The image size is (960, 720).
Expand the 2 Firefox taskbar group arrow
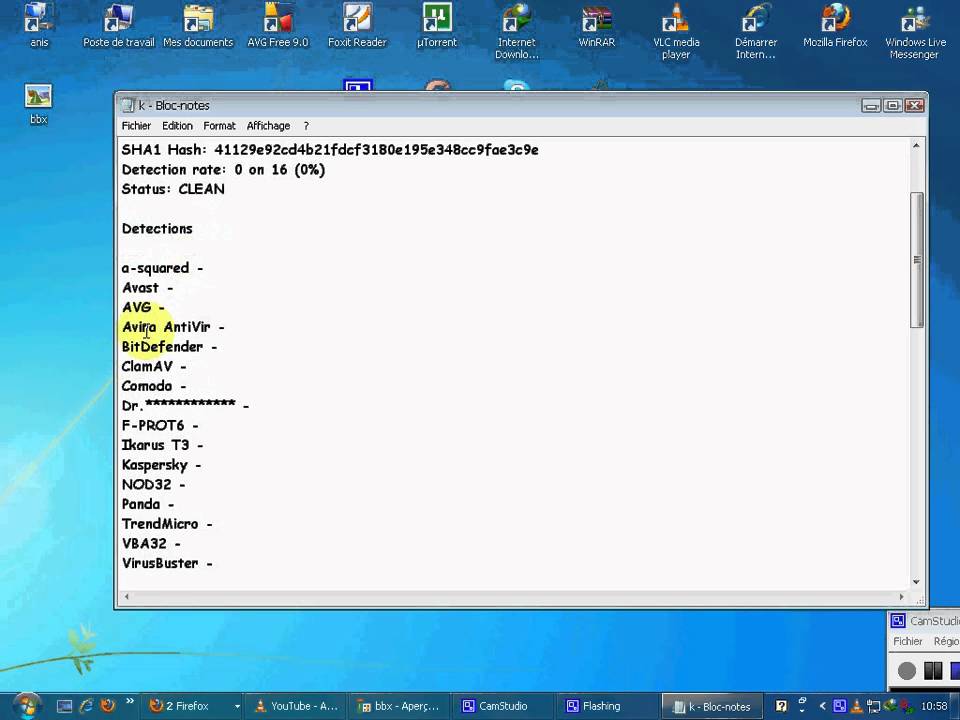[x=237, y=707]
